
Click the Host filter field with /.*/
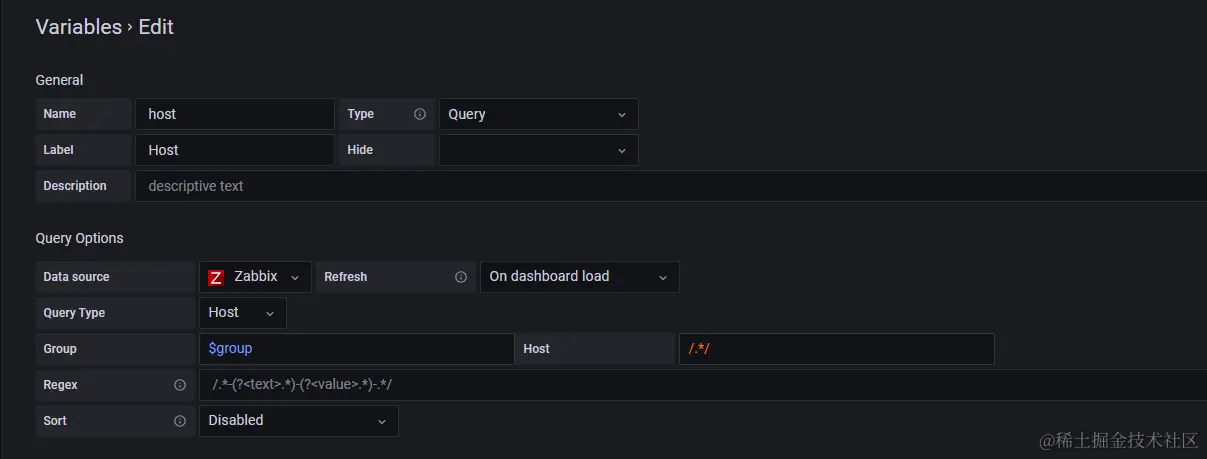click(x=836, y=349)
